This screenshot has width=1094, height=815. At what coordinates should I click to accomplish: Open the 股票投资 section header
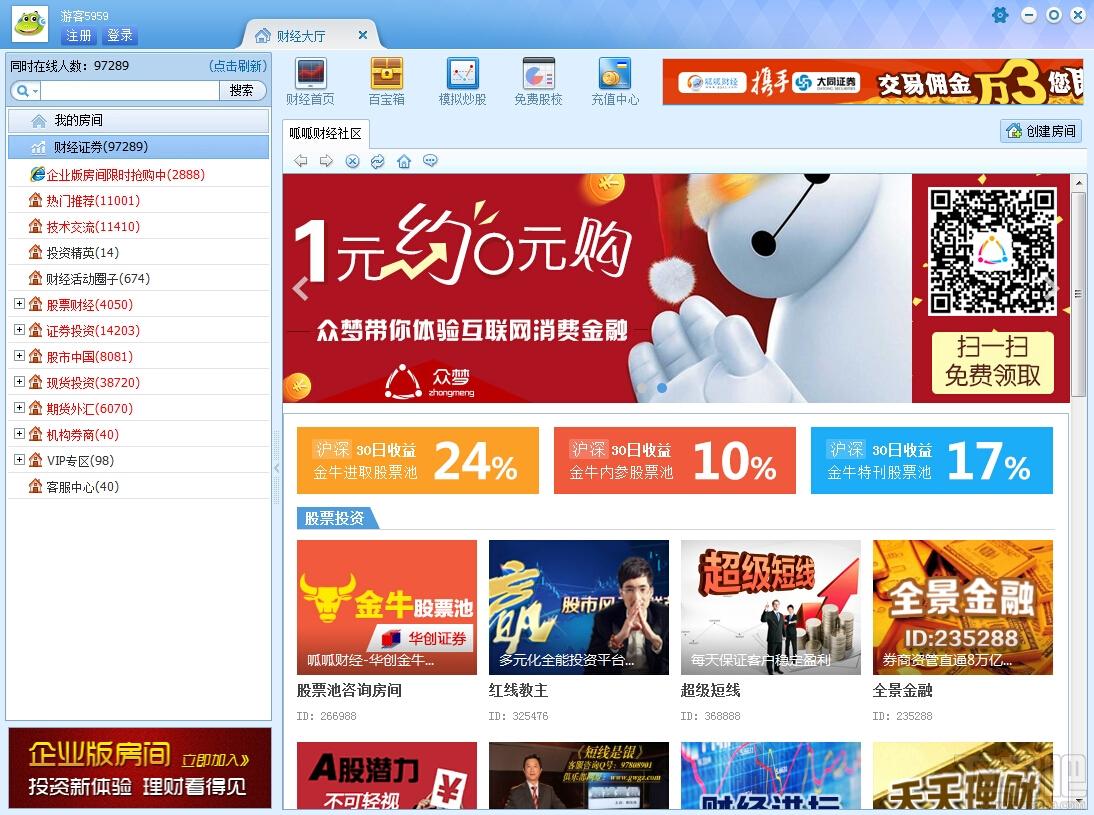[x=336, y=518]
